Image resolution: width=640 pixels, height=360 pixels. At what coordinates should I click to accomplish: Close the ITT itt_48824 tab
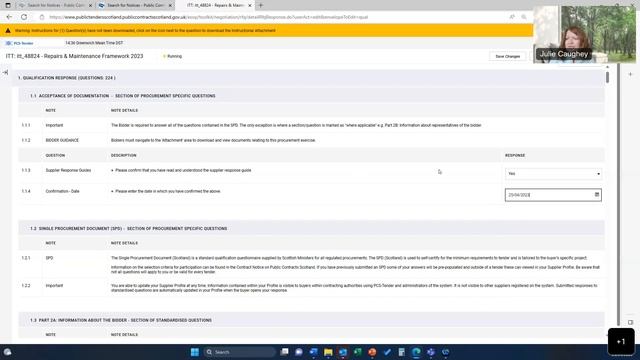click(x=250, y=5)
